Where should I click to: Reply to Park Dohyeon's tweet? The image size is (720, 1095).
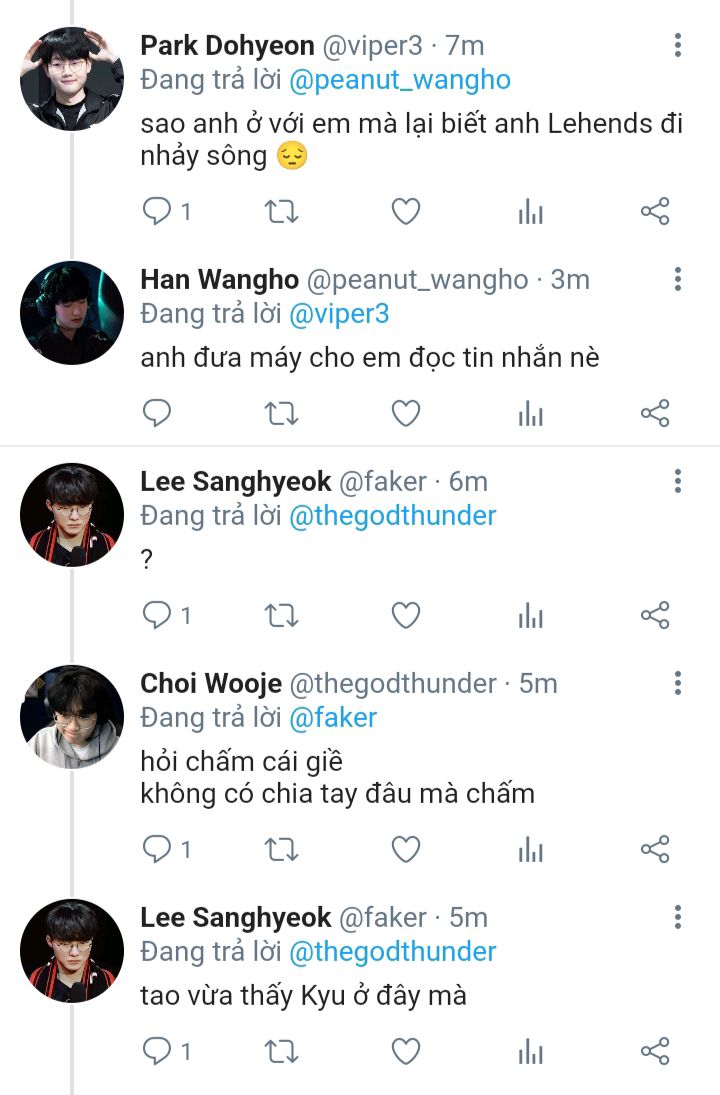click(156, 211)
